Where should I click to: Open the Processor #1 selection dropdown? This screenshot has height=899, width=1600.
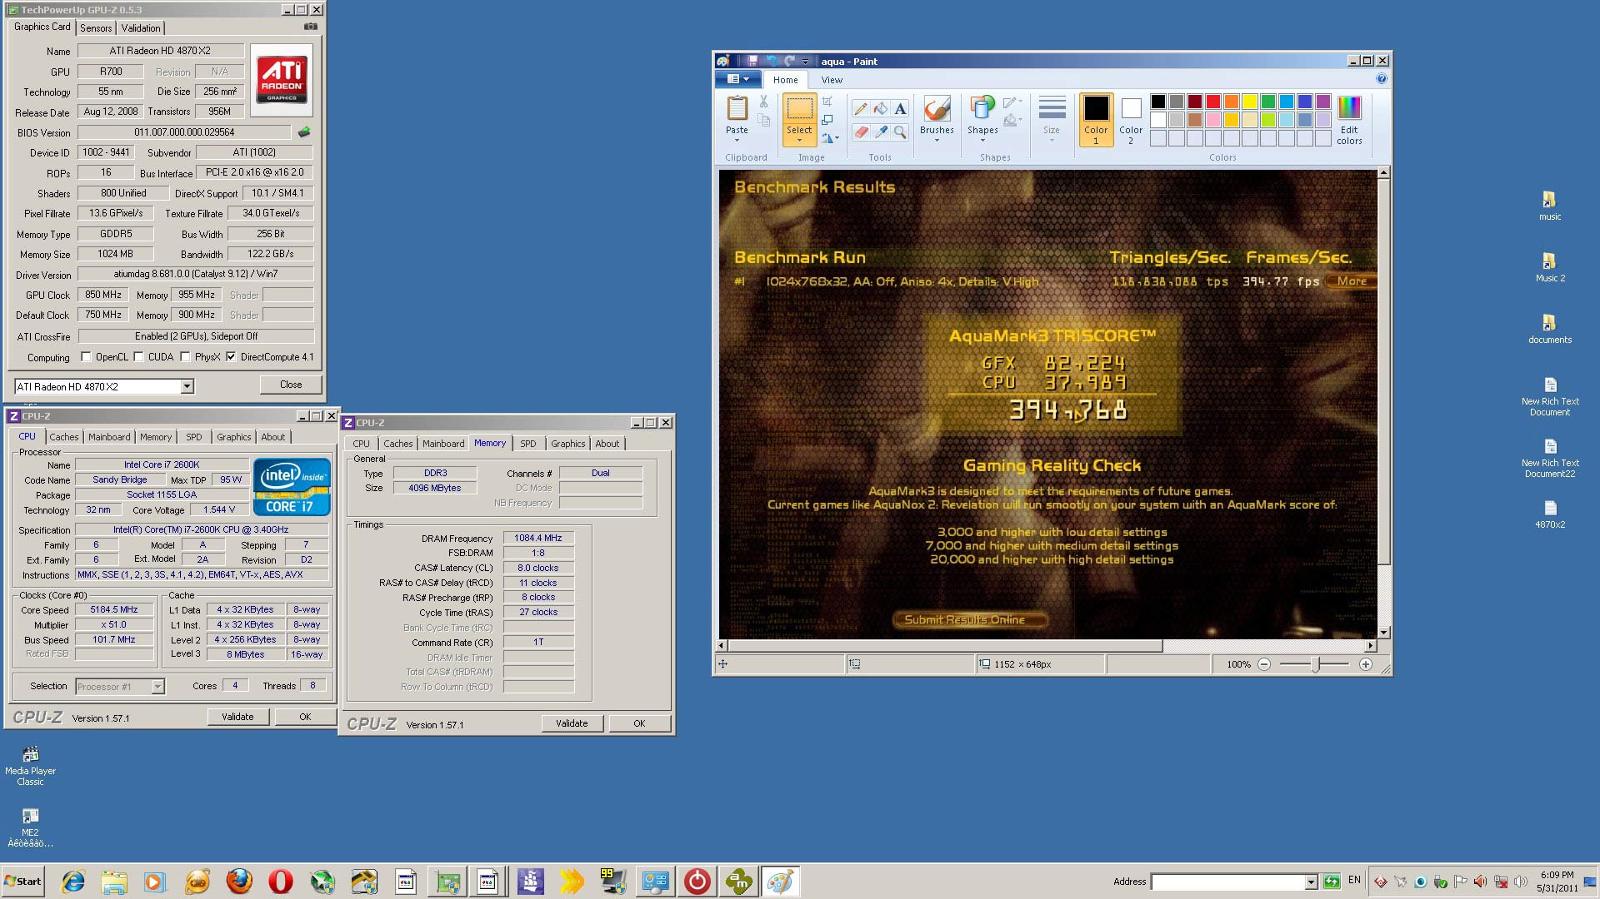[x=157, y=686]
